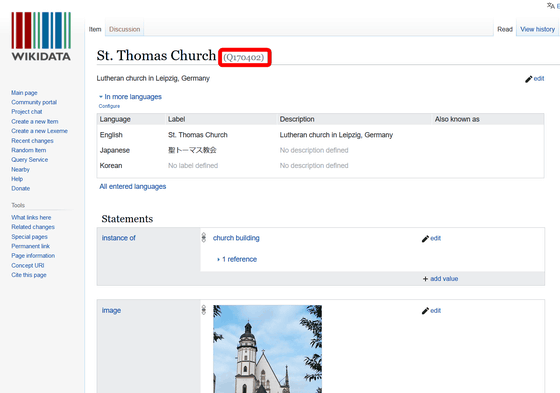Image resolution: width=560 pixels, height=393 pixels.
Task: Switch to the Item tab
Action: tap(95, 29)
